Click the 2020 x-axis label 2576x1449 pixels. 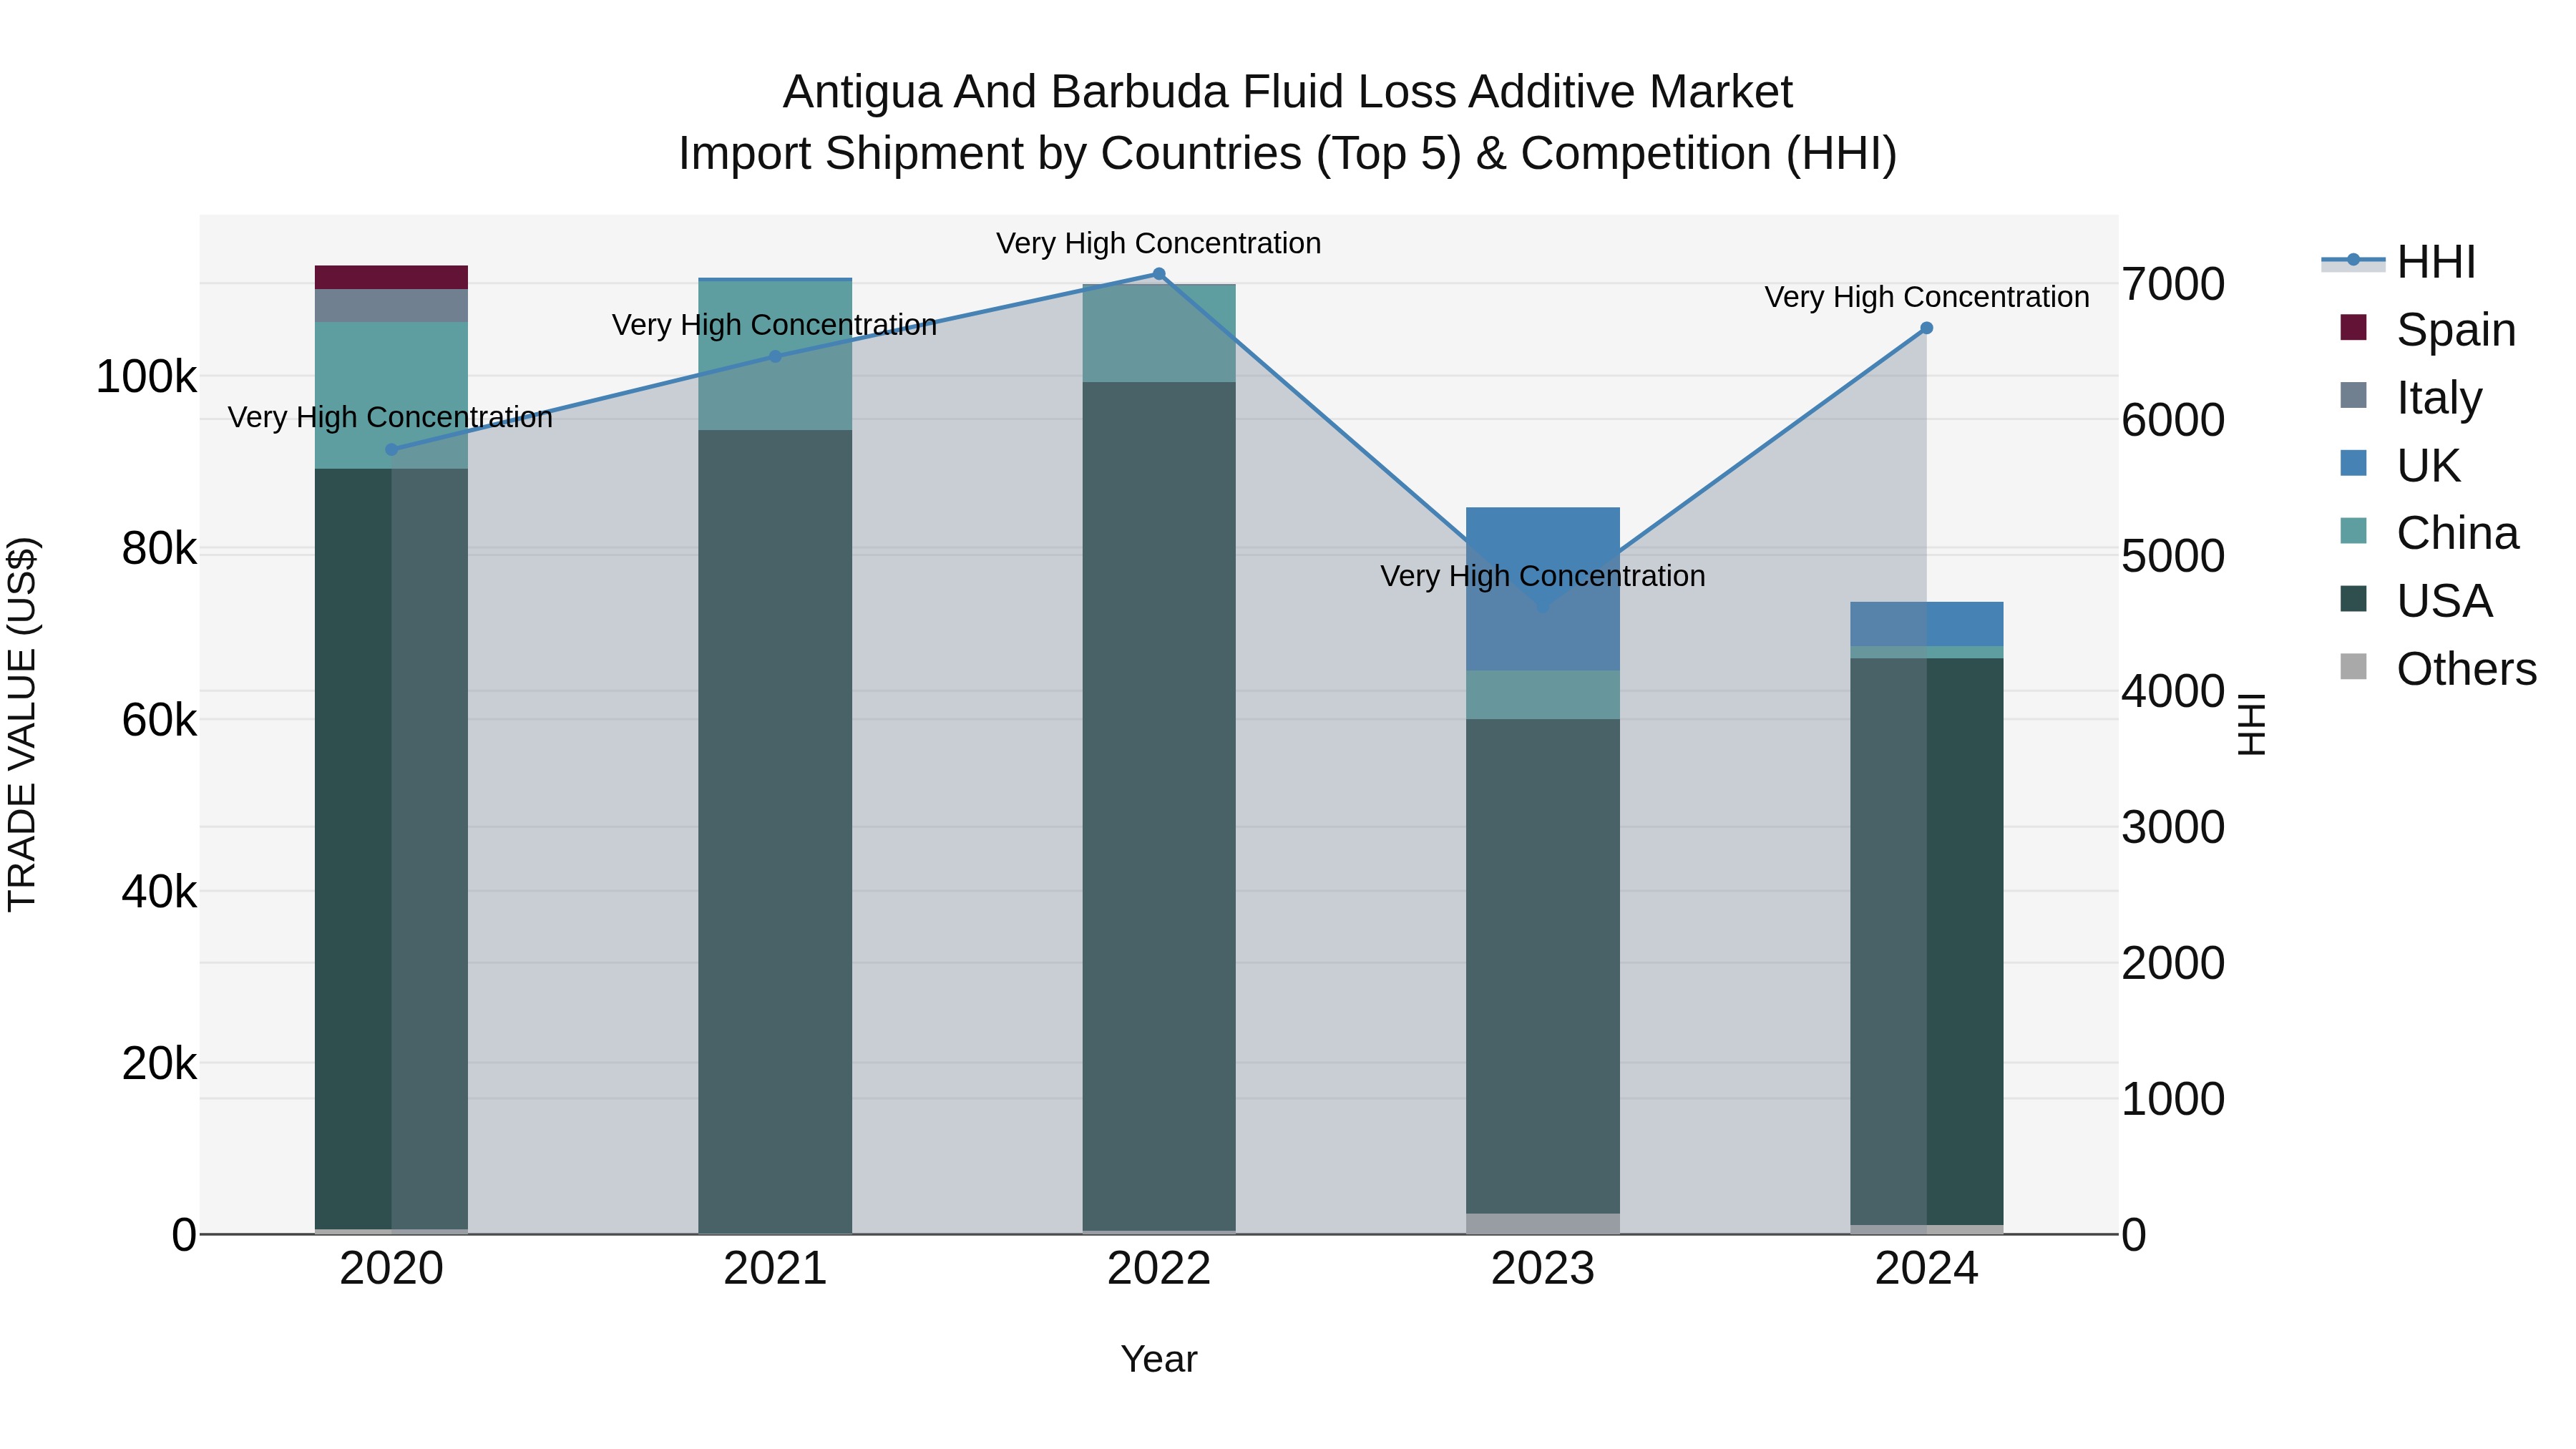[x=391, y=1269]
